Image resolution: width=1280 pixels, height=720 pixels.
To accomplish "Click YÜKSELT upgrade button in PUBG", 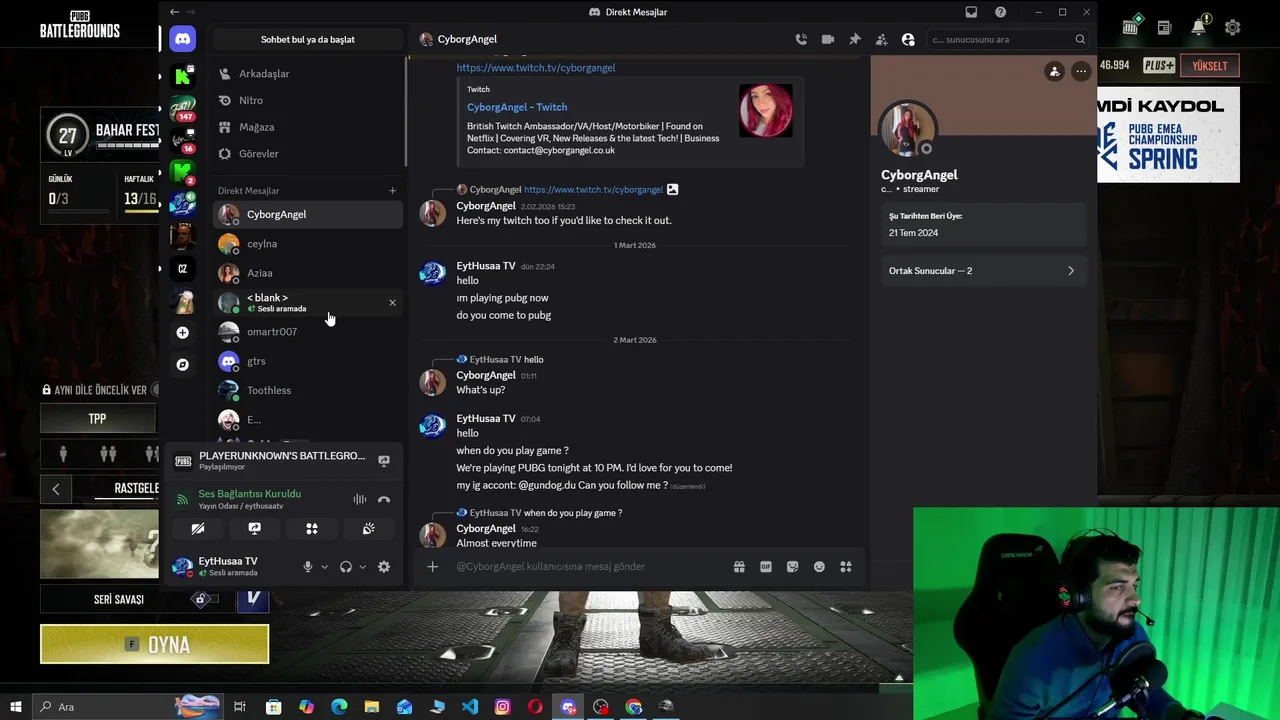I will click(1210, 66).
